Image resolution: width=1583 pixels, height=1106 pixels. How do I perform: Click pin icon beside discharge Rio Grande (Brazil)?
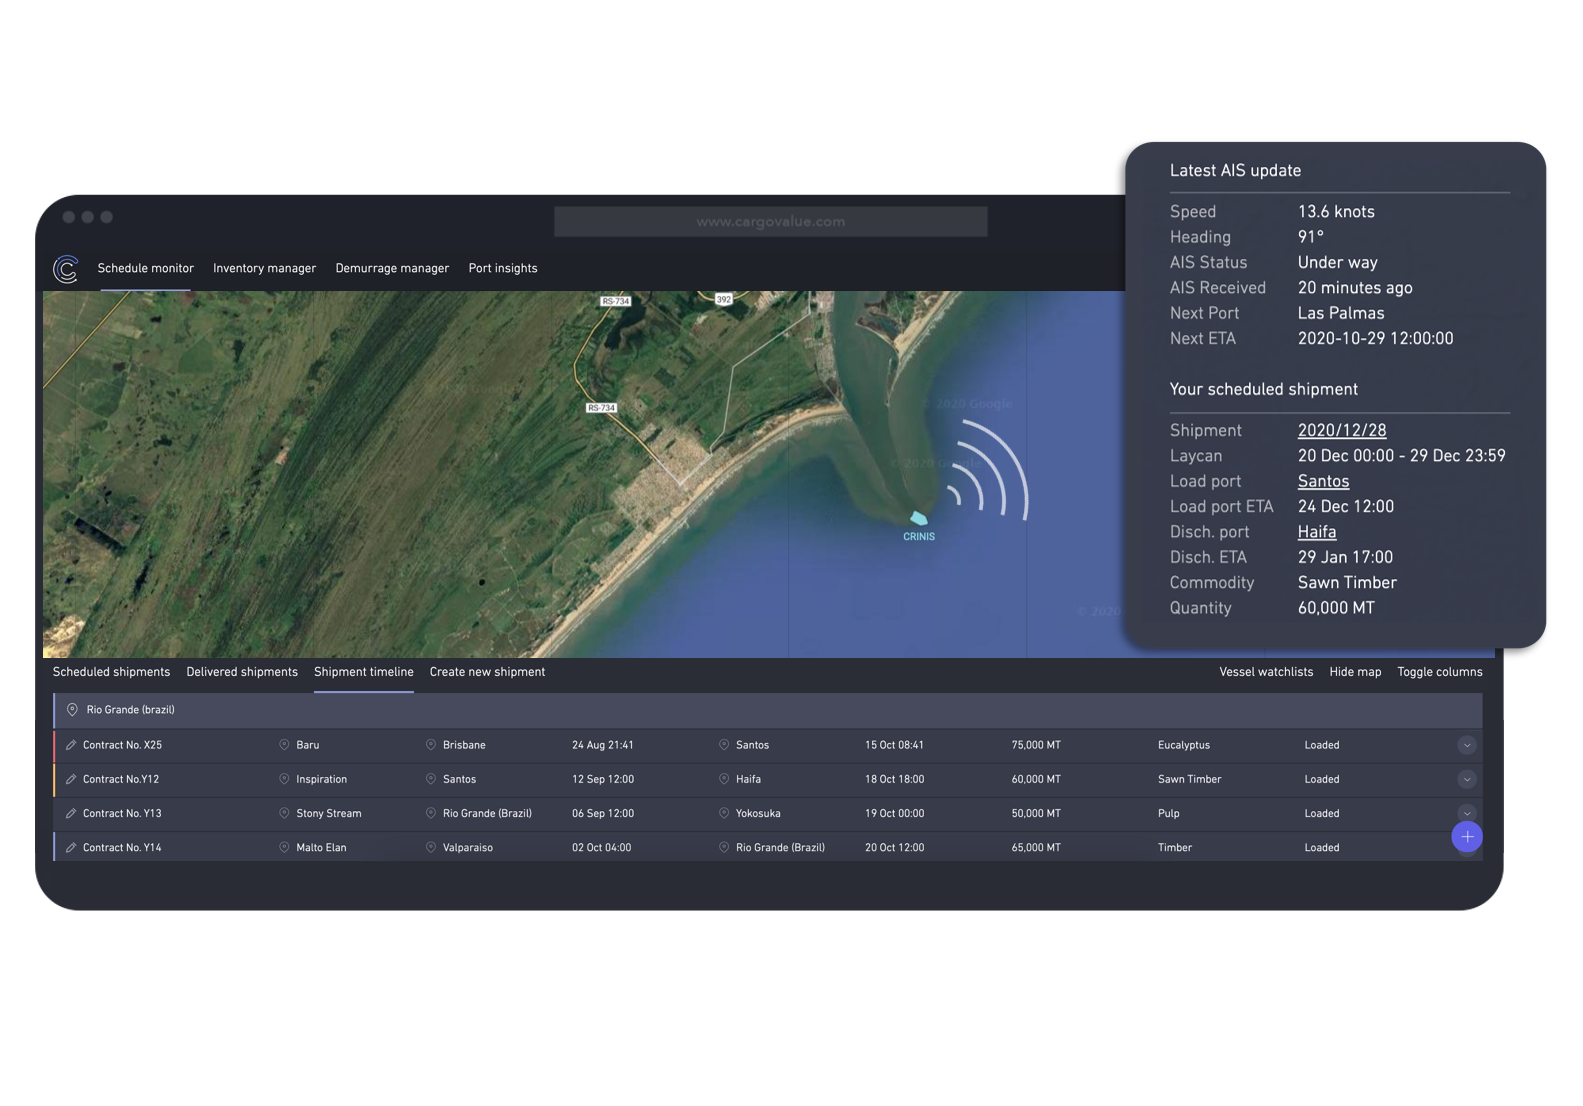[x=724, y=847]
